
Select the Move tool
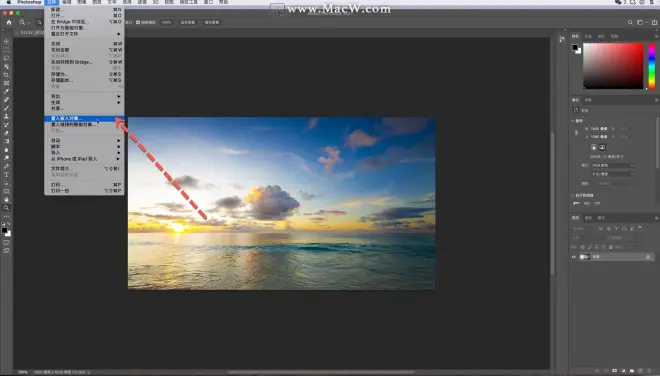[x=6, y=42]
